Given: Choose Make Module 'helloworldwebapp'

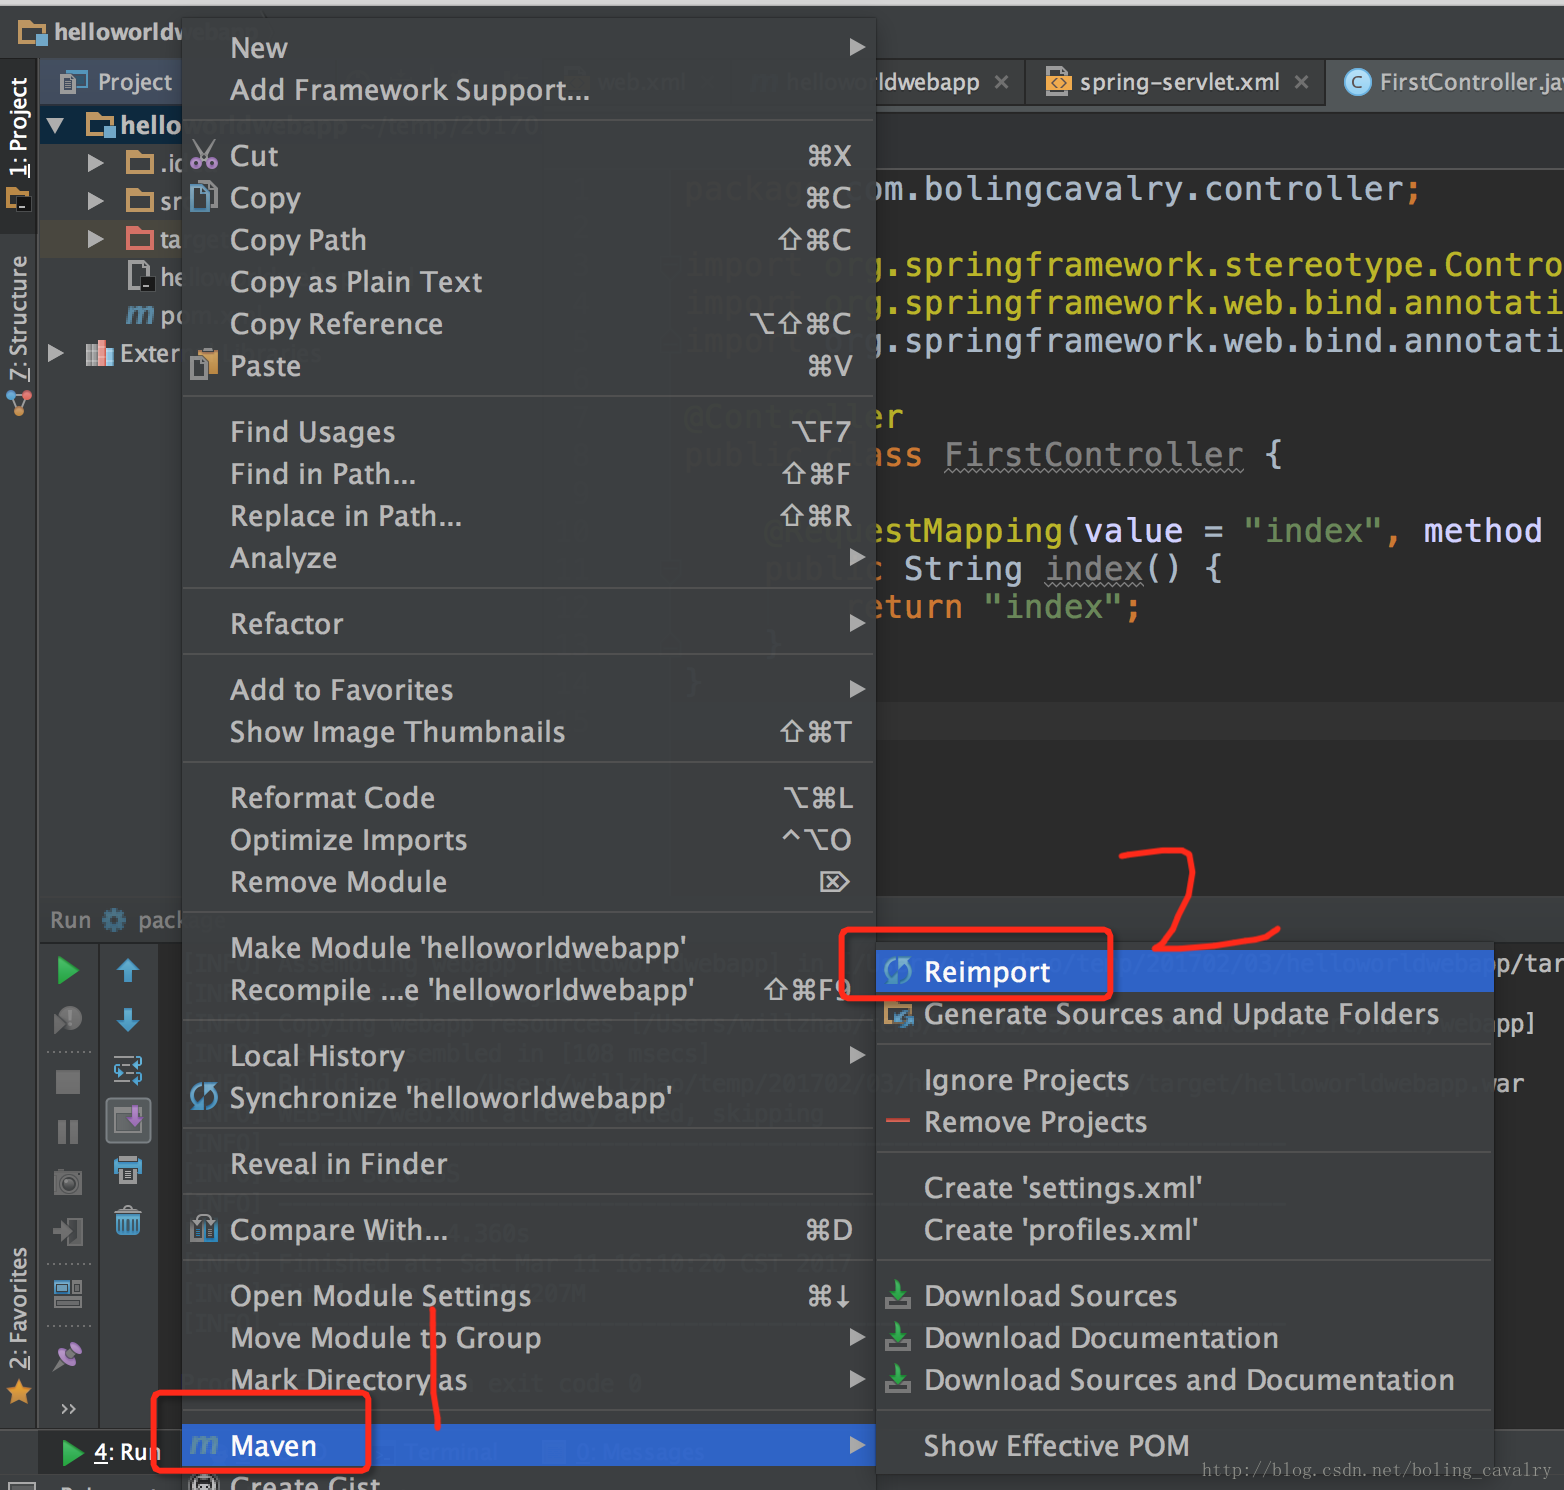Looking at the screenshot, I should pos(528,948).
